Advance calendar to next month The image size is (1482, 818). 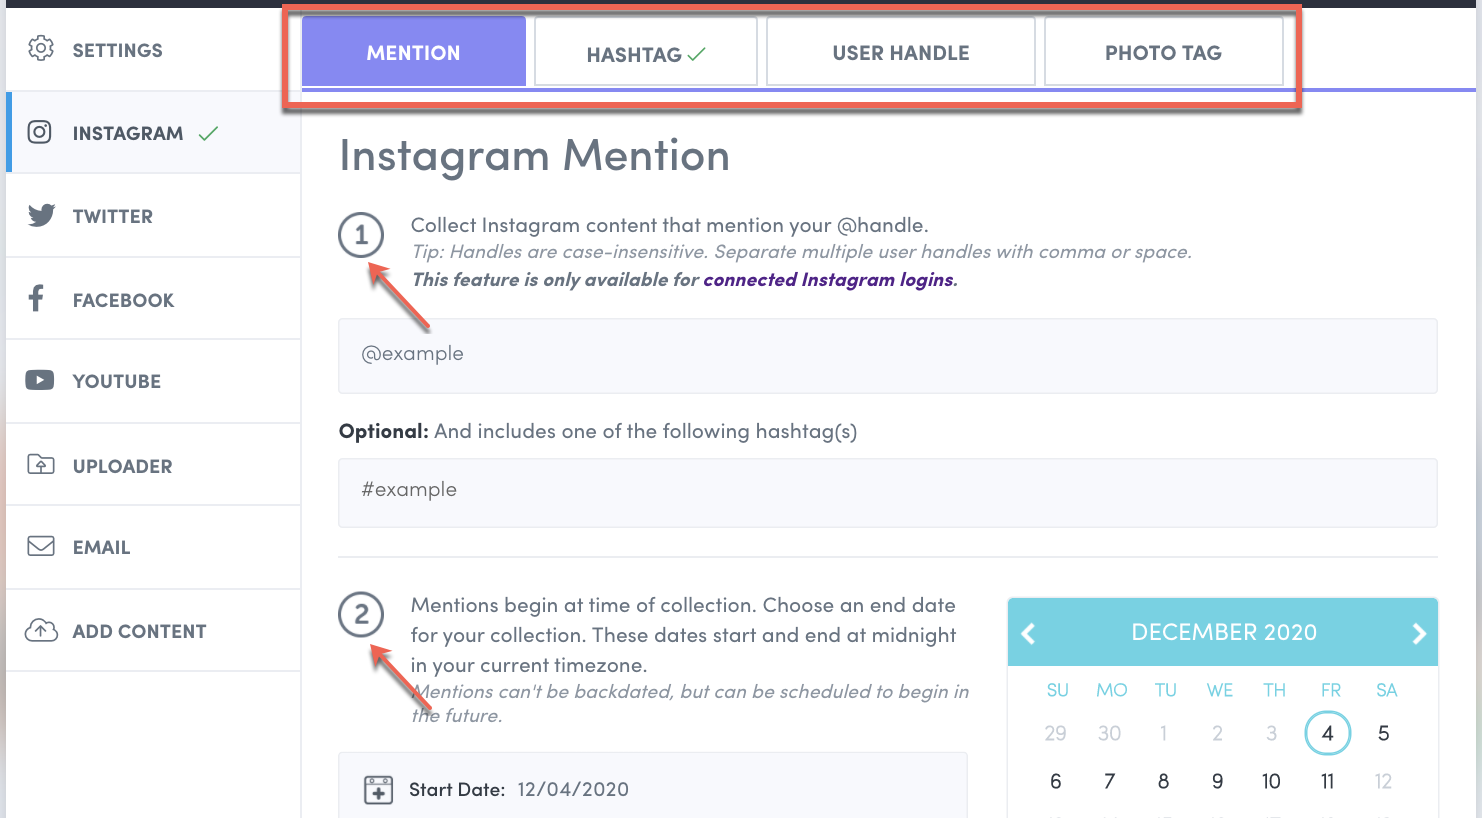1418,633
